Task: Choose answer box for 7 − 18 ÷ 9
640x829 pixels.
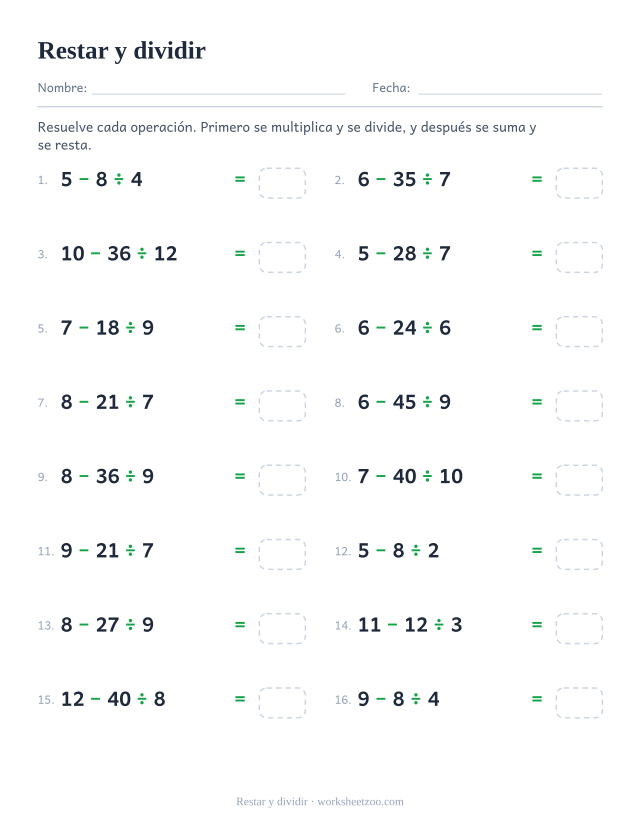Action: (x=282, y=331)
